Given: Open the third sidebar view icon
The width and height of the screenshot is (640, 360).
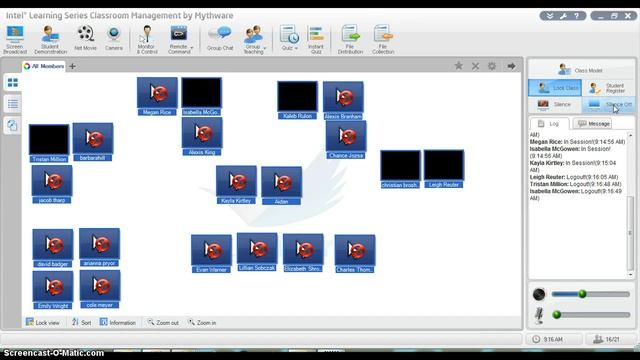Looking at the screenshot, I should 13,125.
